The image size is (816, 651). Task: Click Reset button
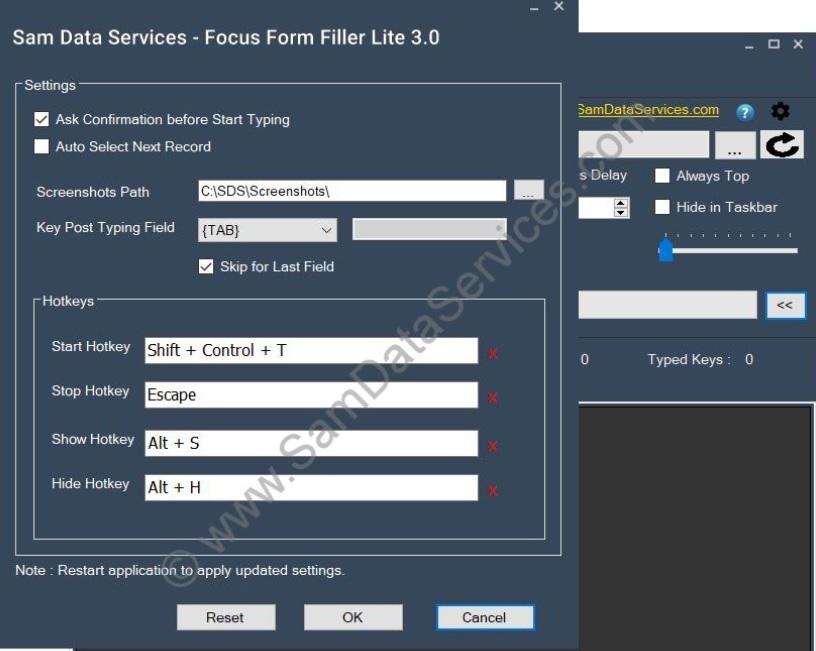tap(226, 617)
